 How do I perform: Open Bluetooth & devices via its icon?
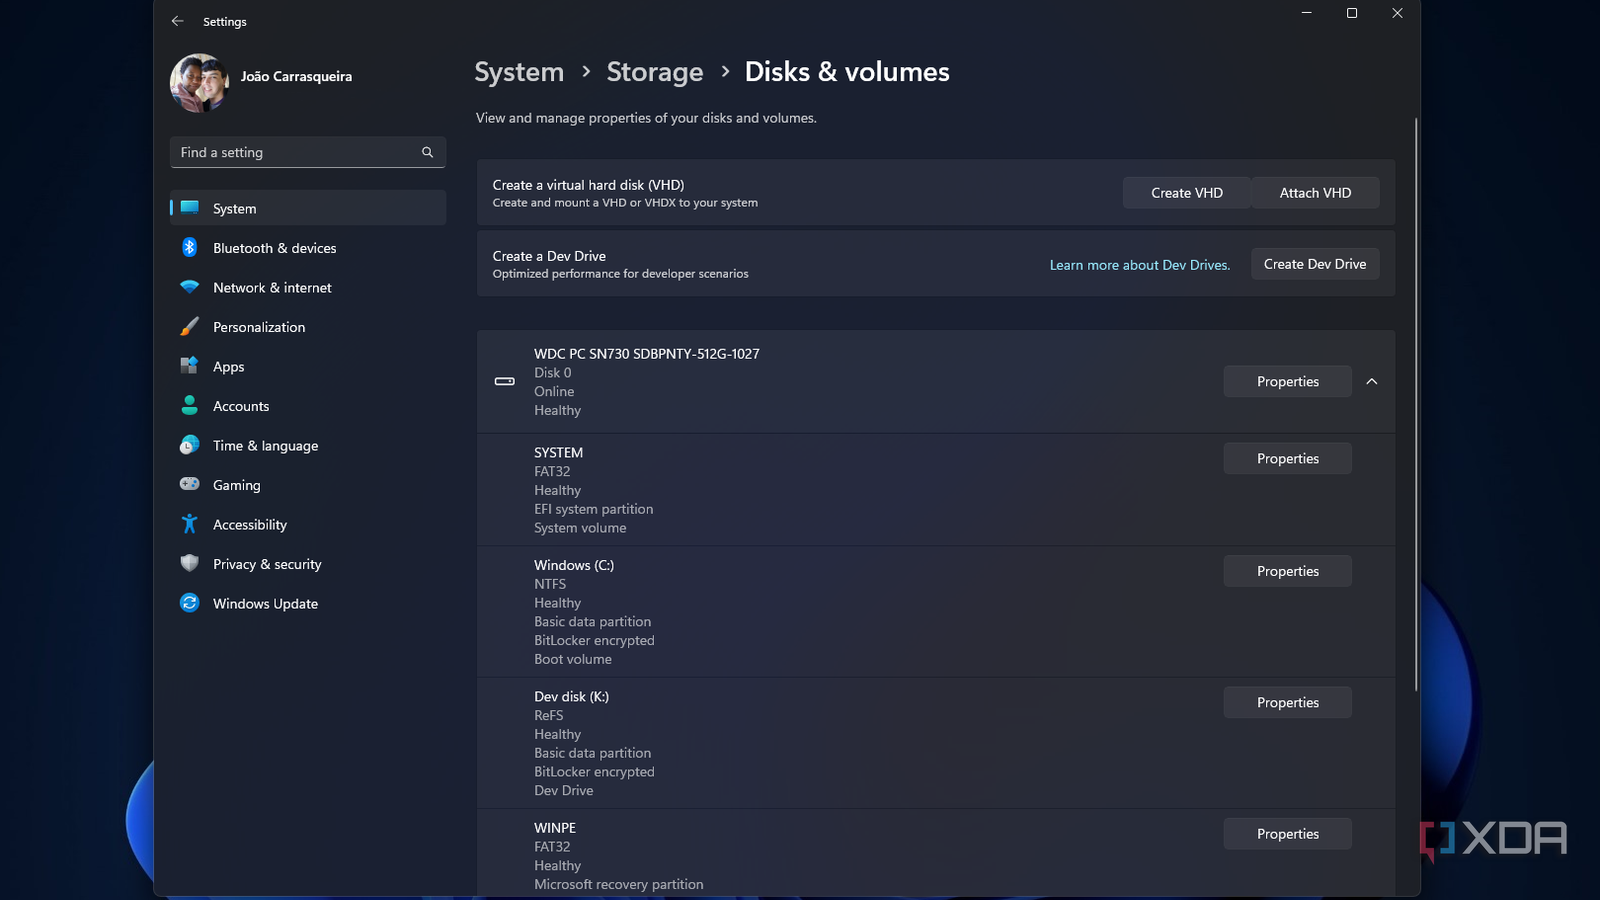189,248
